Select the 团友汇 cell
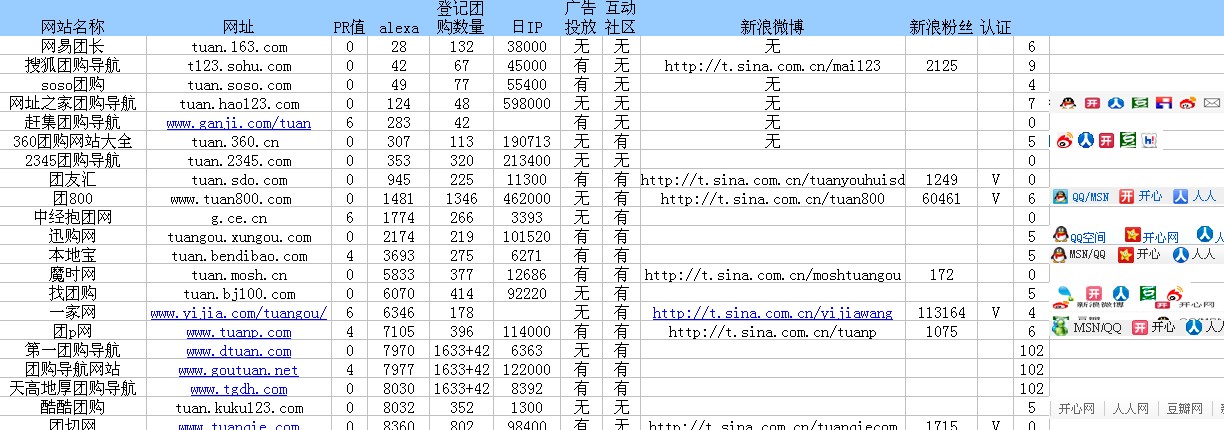1224x430 pixels. [72, 180]
